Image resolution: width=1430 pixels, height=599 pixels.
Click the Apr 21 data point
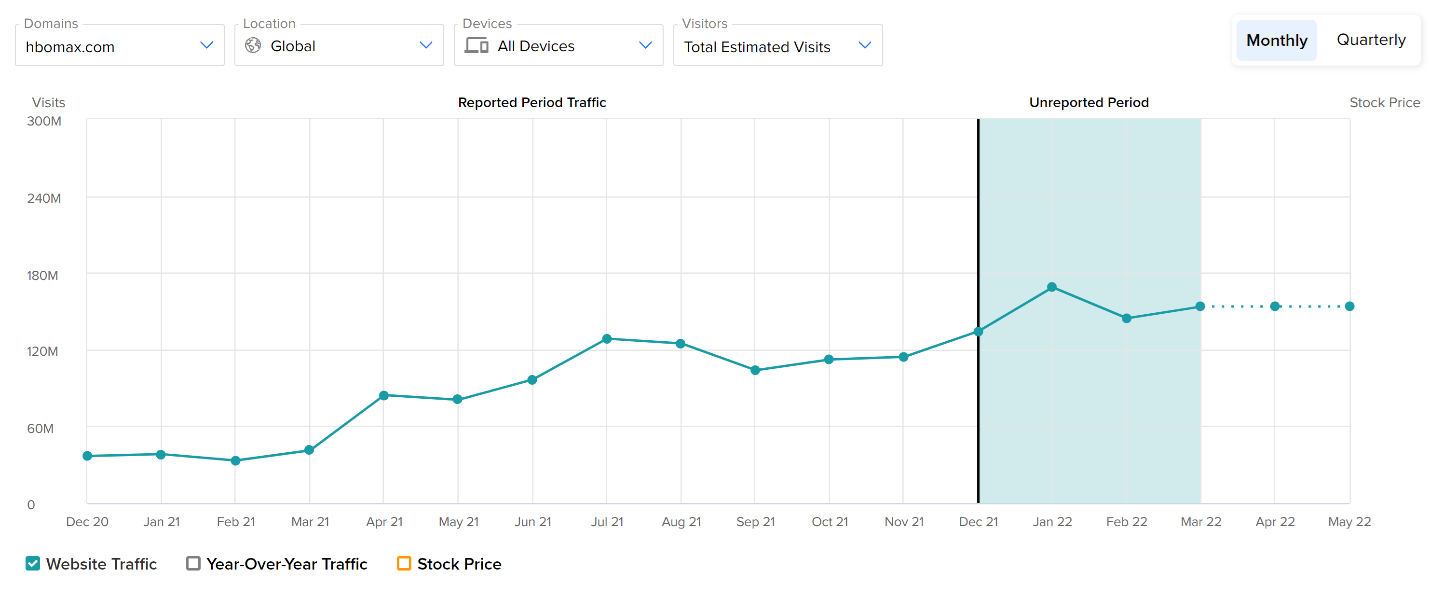[384, 395]
